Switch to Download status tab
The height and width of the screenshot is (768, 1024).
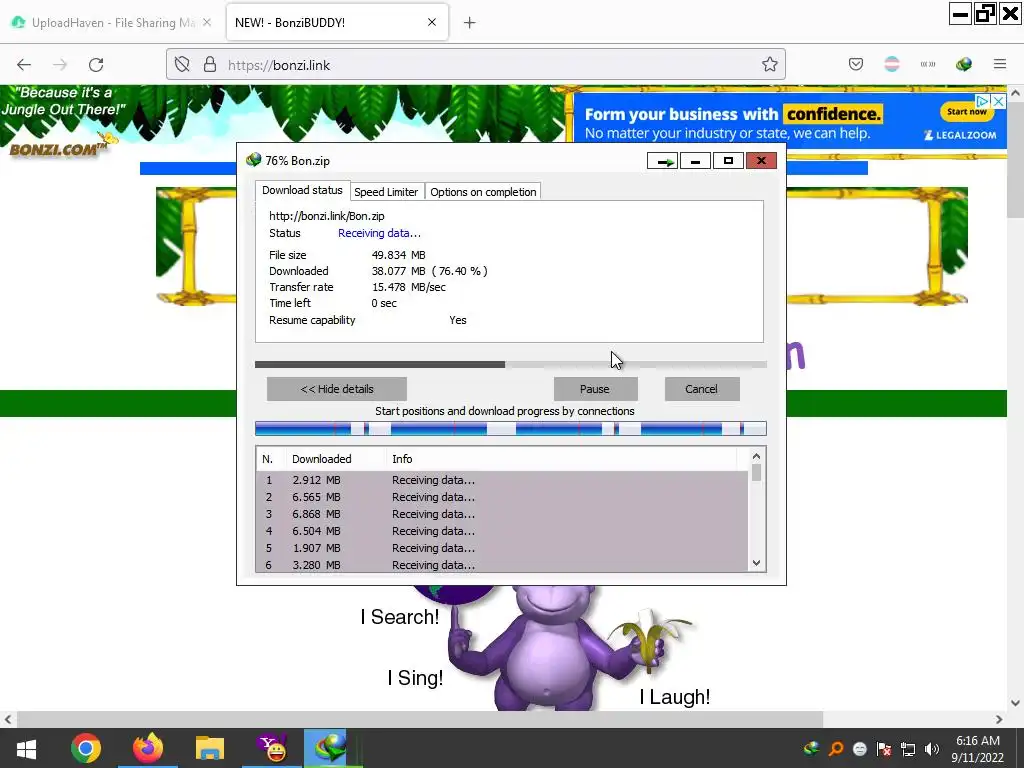(302, 190)
